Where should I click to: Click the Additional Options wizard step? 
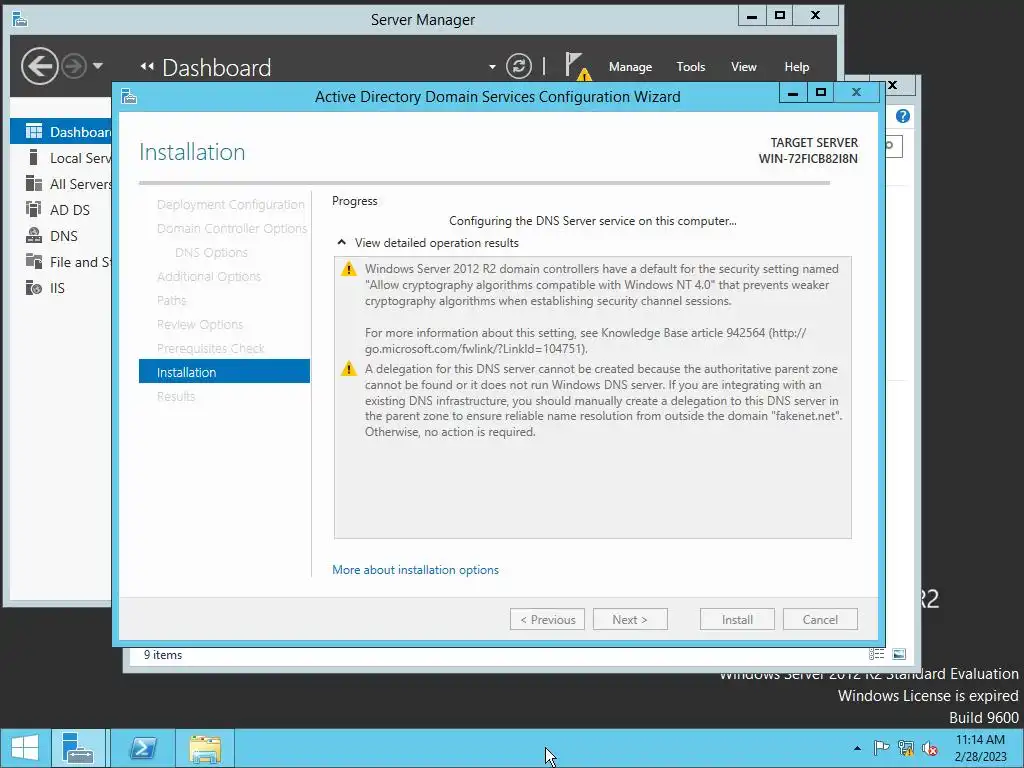[209, 276]
